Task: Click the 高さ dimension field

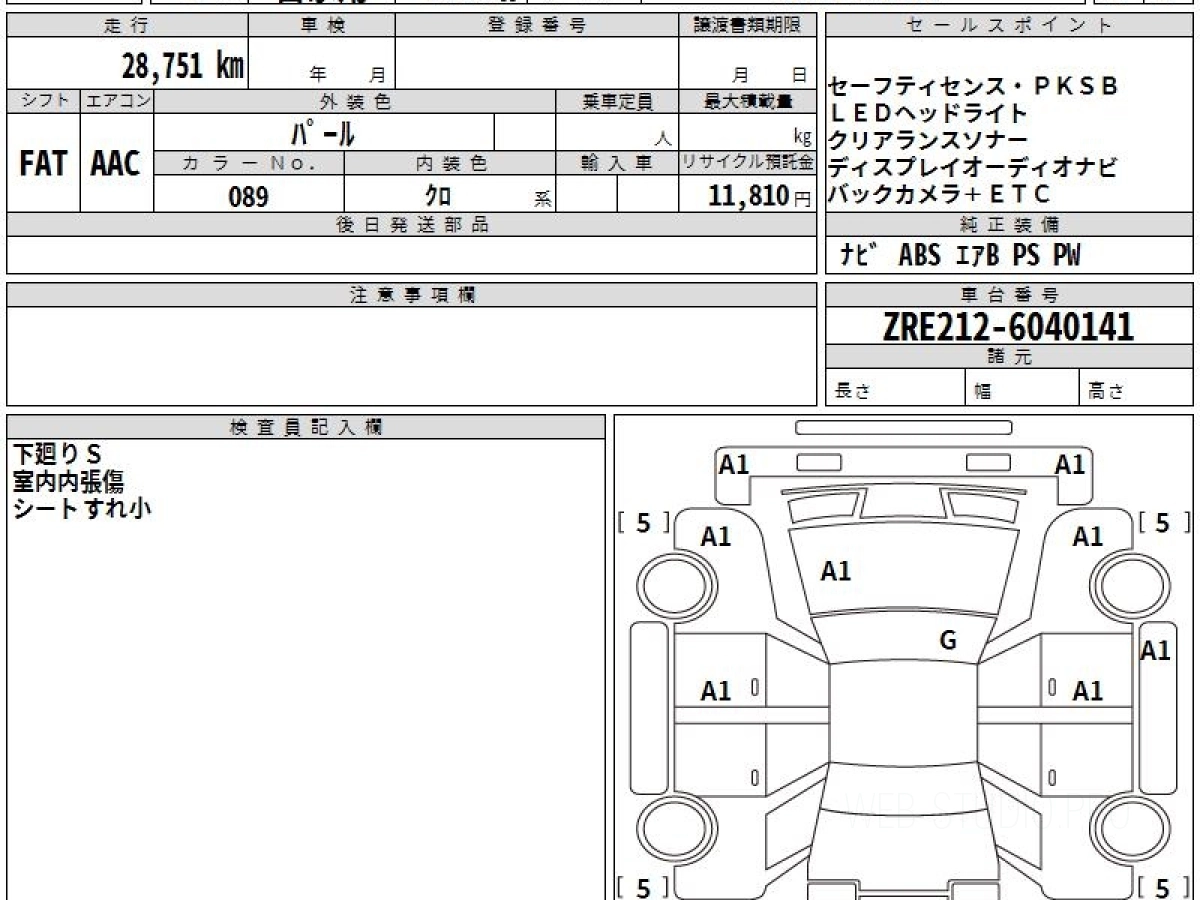Action: pyautogui.click(x=1137, y=389)
